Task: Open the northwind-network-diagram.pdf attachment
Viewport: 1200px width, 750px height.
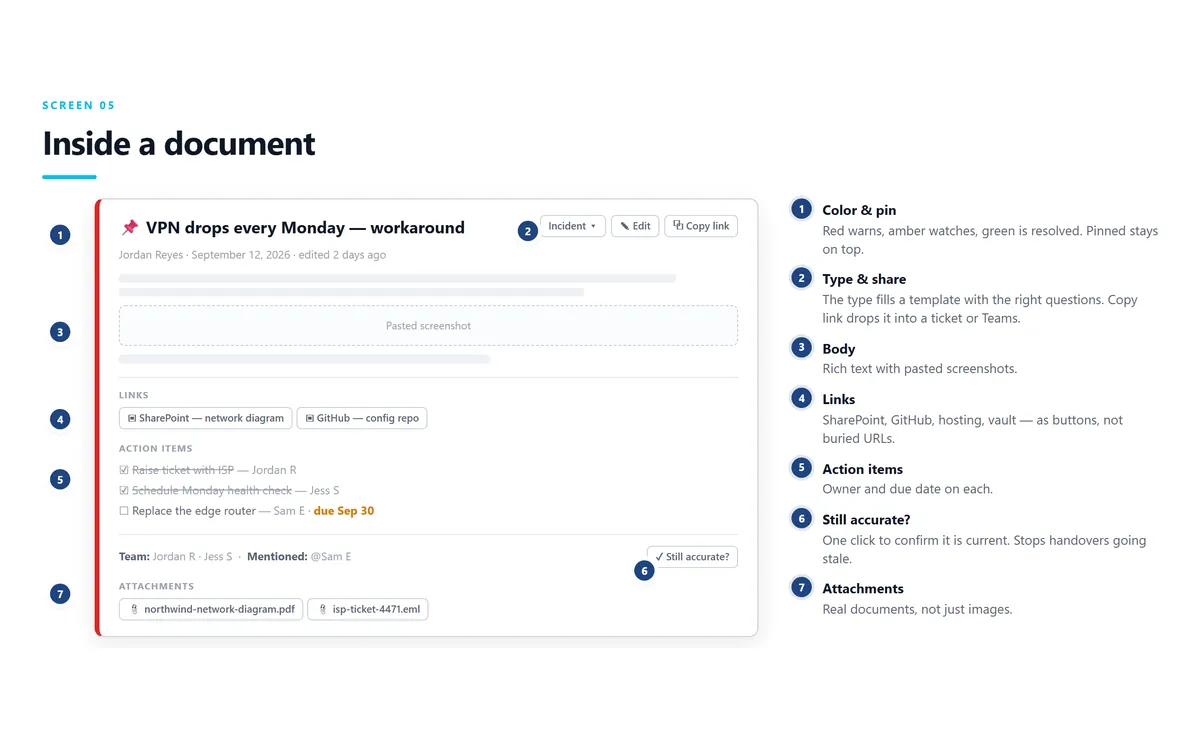Action: coord(211,608)
